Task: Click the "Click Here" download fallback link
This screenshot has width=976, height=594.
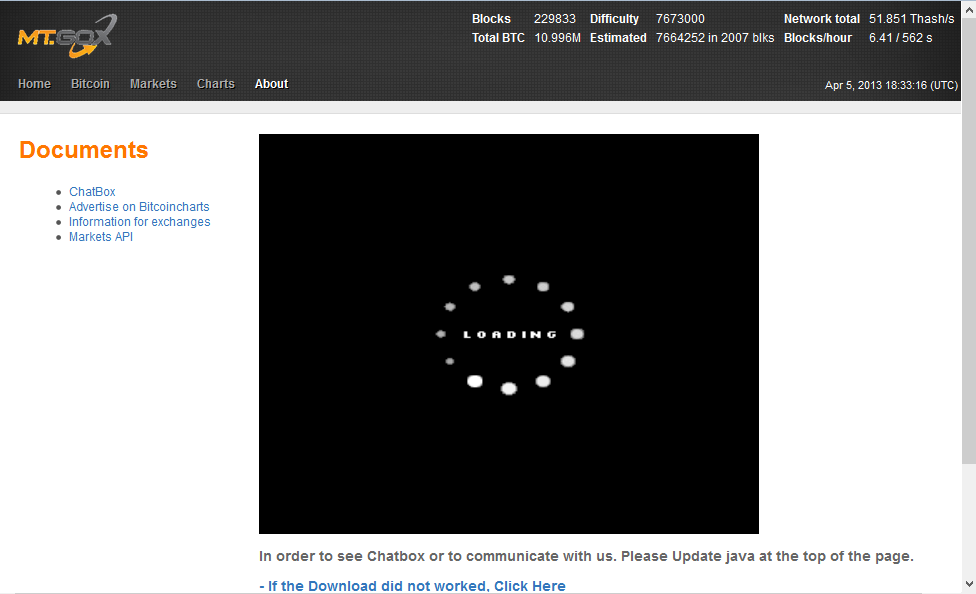Action: (x=531, y=585)
